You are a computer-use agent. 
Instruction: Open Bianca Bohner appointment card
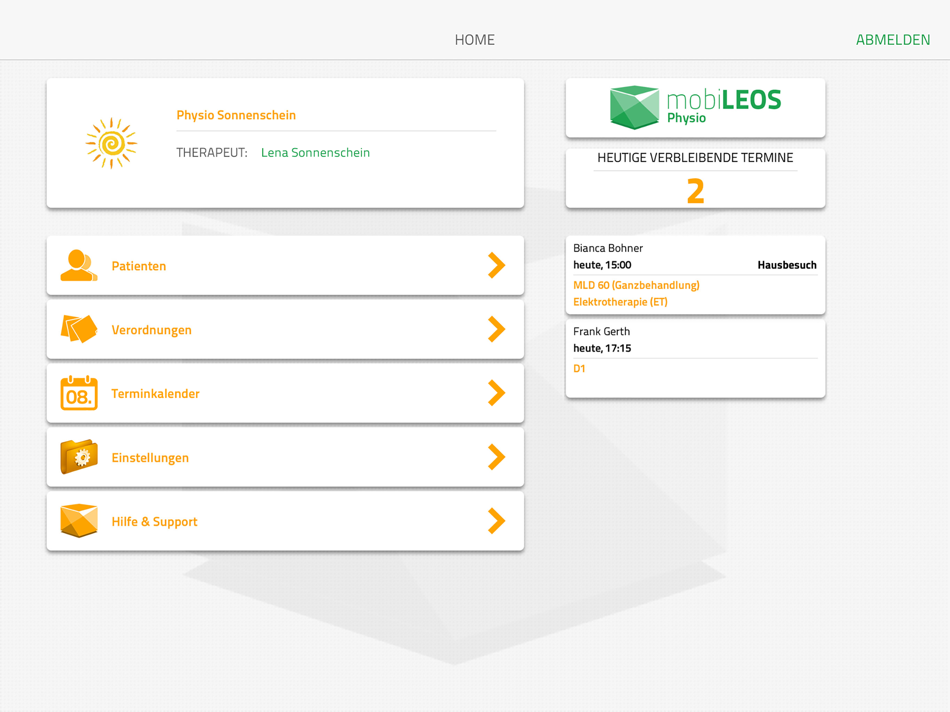coord(696,275)
